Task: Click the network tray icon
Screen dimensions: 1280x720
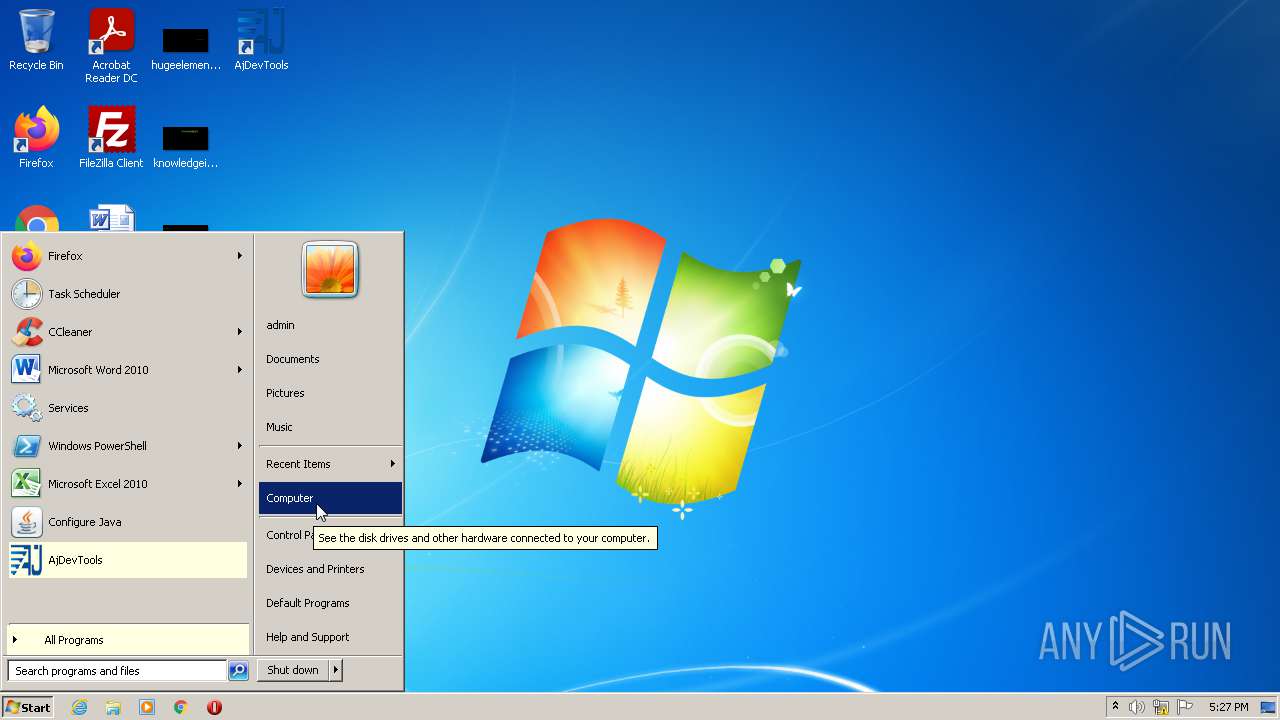Action: 1161,707
